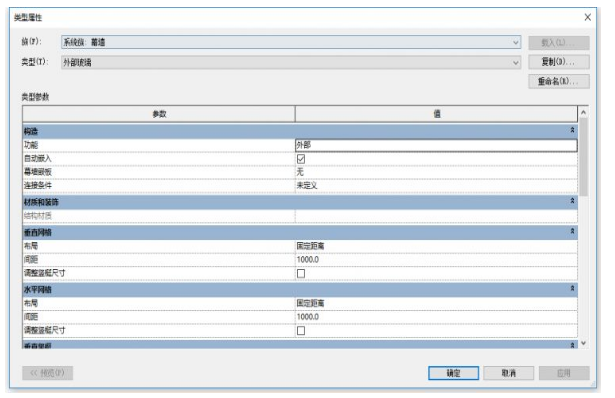Click the 载入(L)... button
The width and height of the screenshot is (615, 398).
(x=559, y=43)
